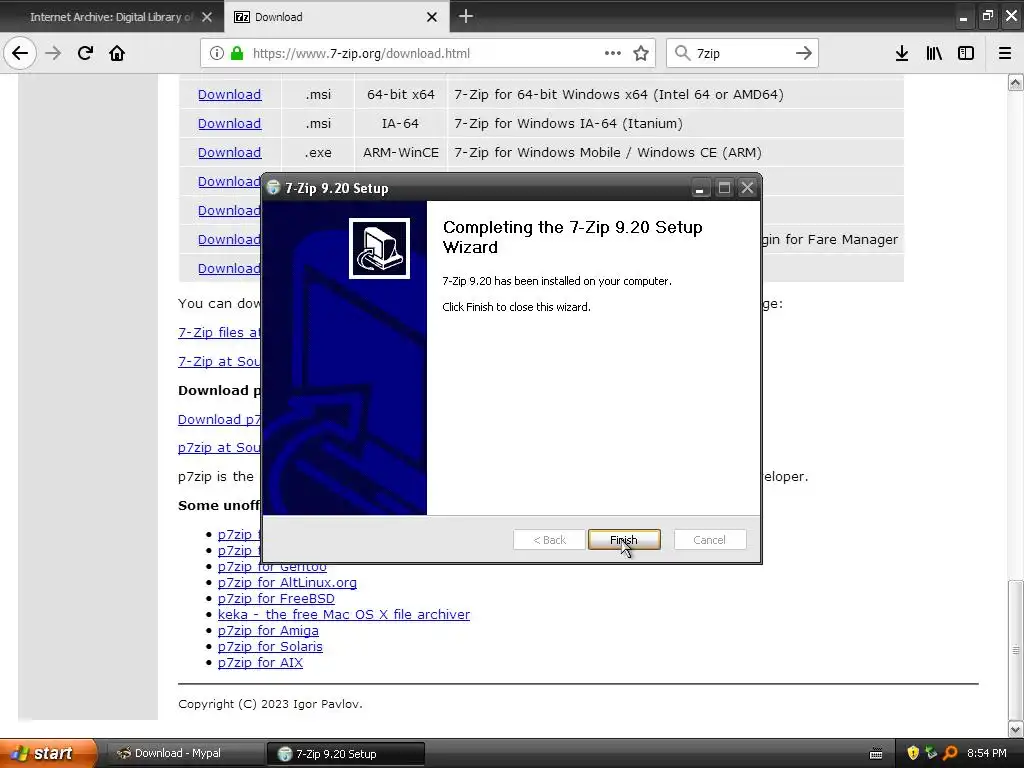Click Download link for ARM-WinCE exe
The height and width of the screenshot is (768, 1024).
click(x=229, y=152)
